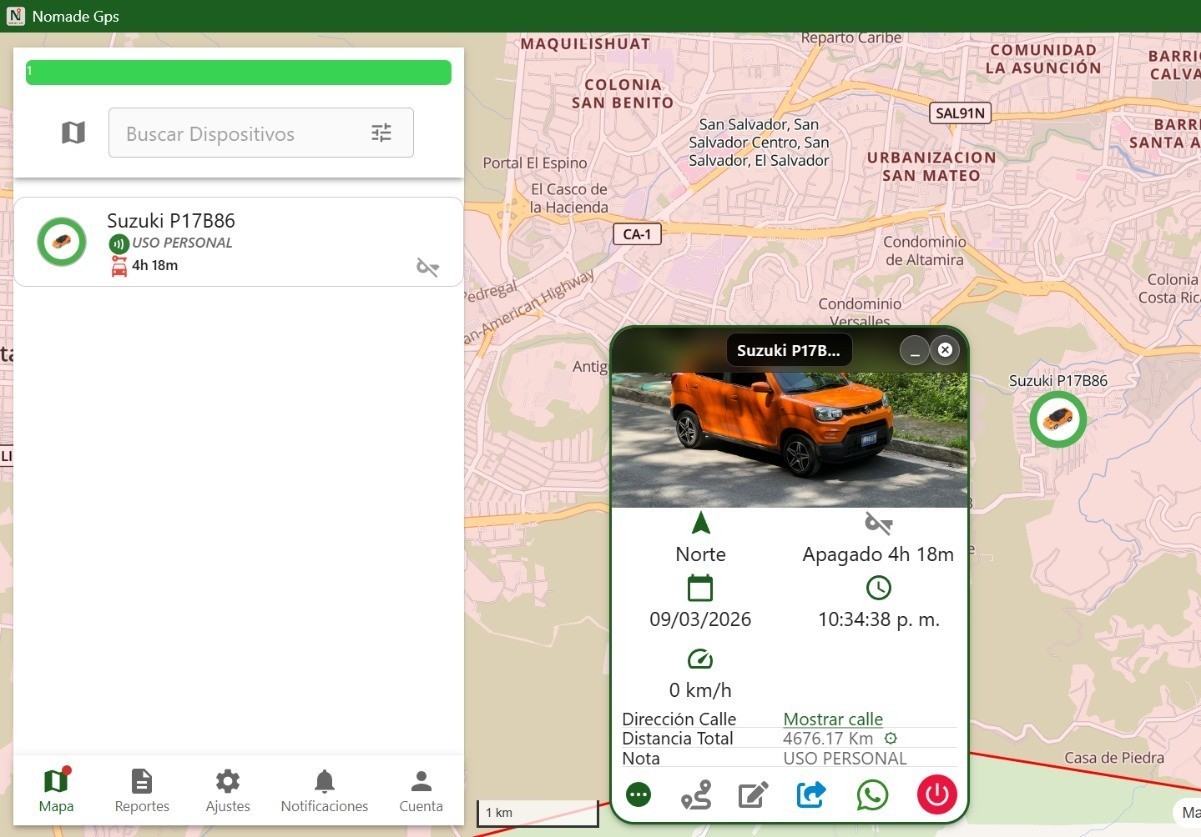Click the orange Suzuki vehicle photo
1201x837 pixels.
[789, 440]
